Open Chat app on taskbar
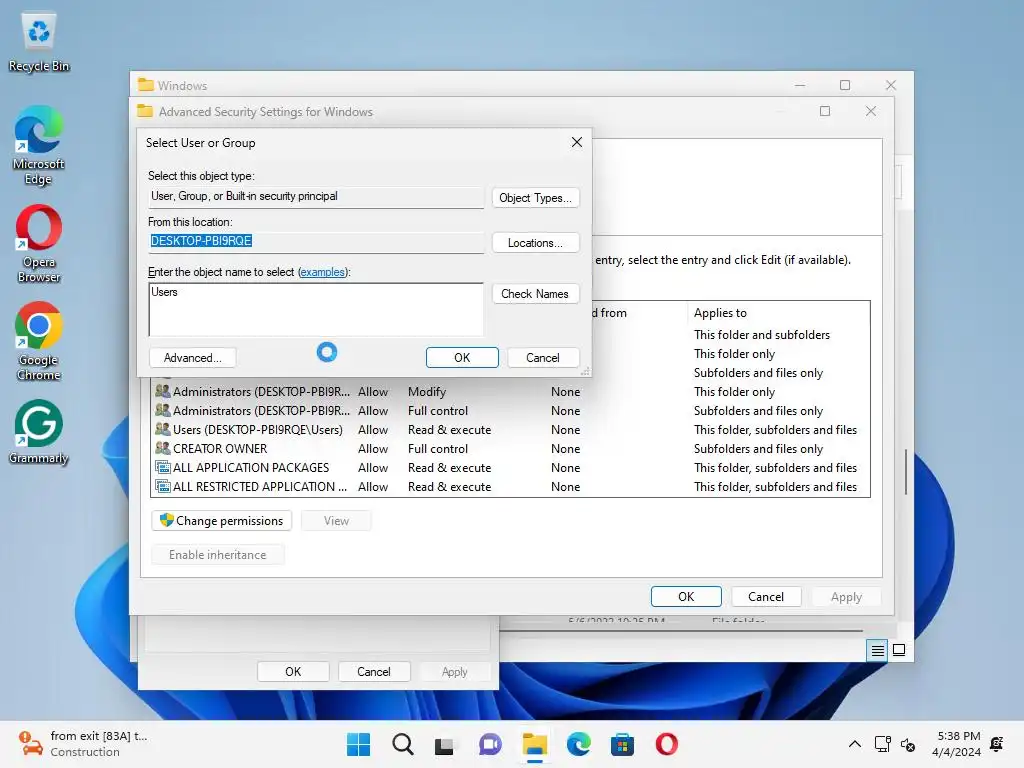The image size is (1024, 768). pyautogui.click(x=490, y=744)
